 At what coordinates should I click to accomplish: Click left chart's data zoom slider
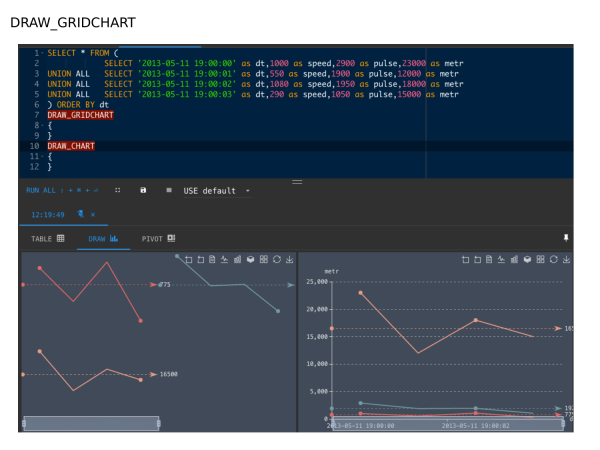point(91,423)
